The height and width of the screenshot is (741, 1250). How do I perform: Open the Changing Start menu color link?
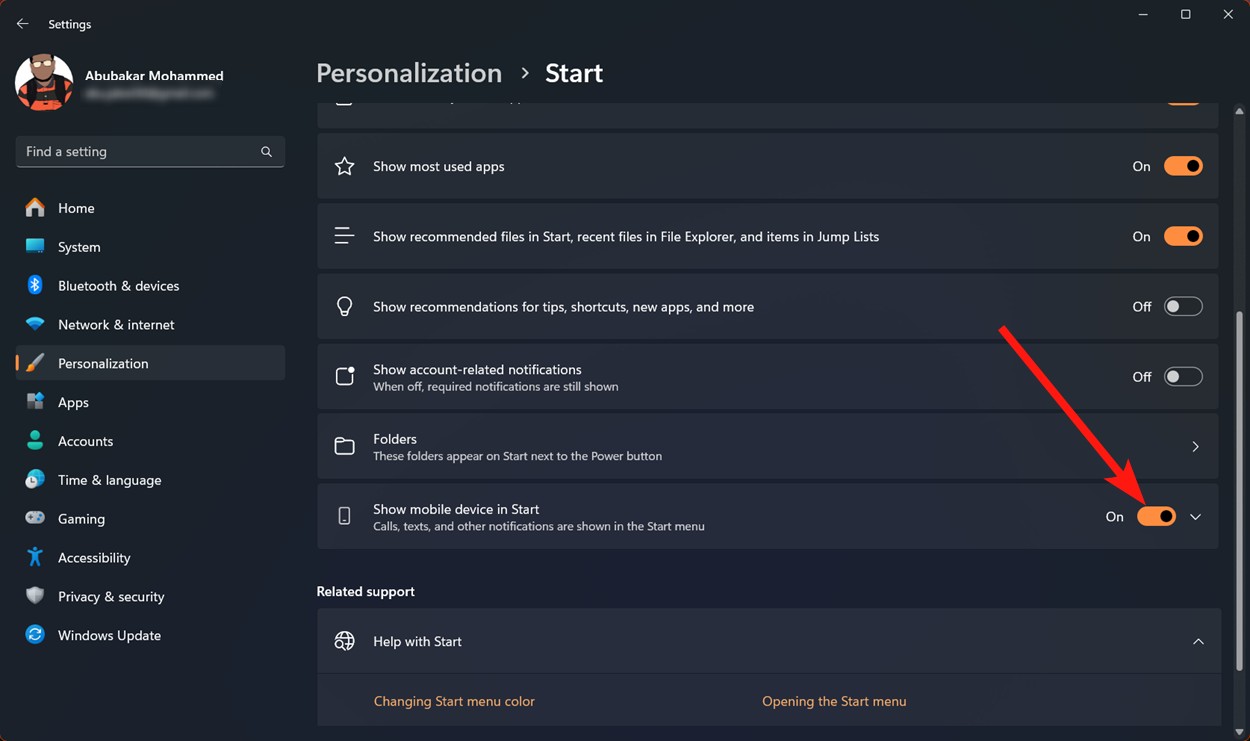click(x=454, y=701)
